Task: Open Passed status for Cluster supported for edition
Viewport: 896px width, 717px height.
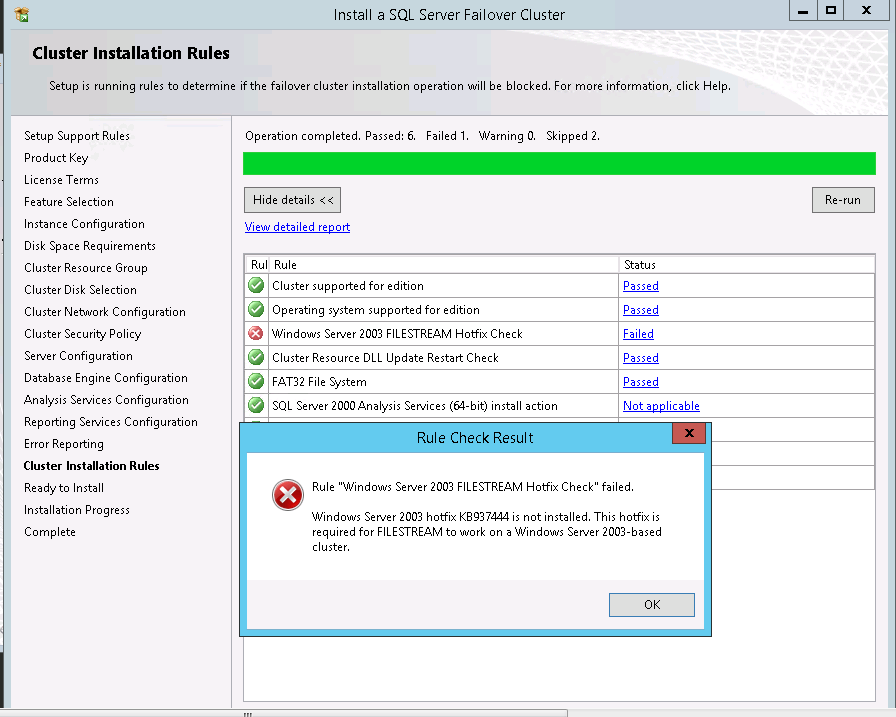Action: tap(641, 286)
